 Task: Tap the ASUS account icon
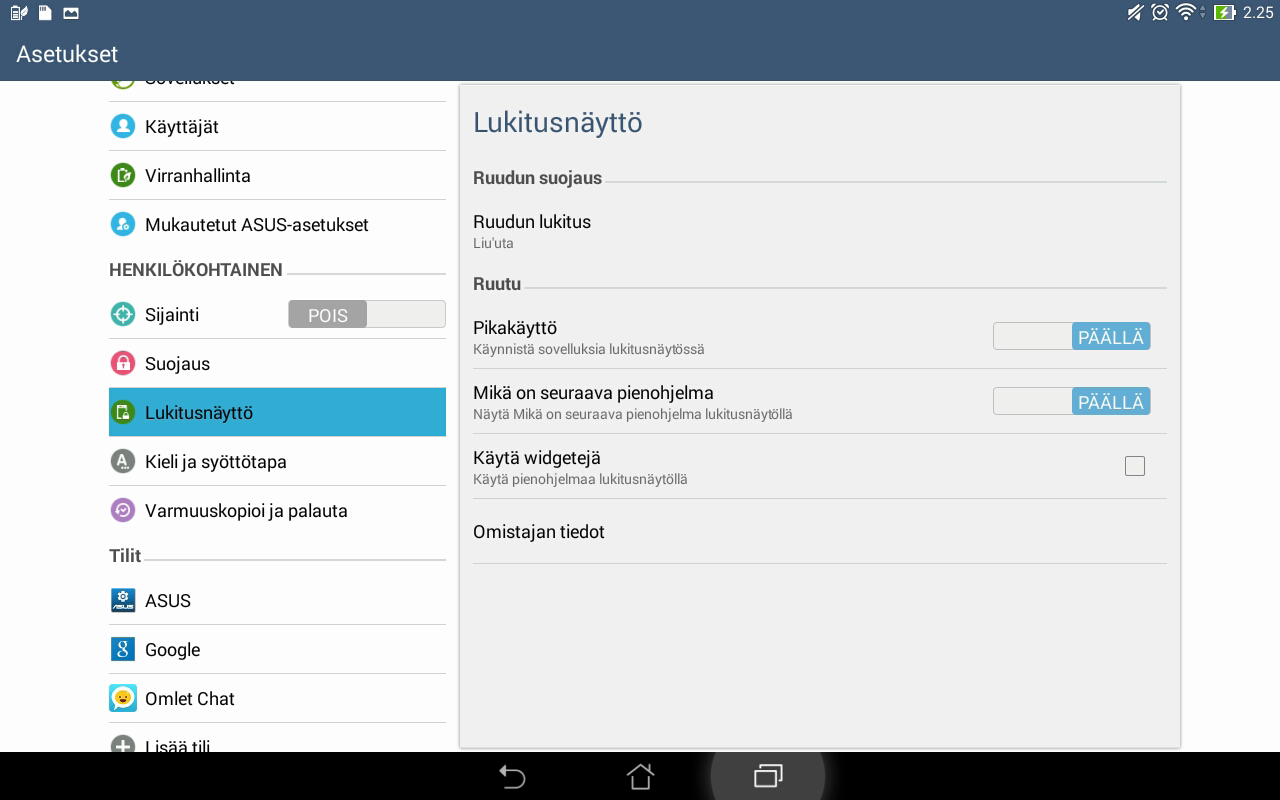pyautogui.click(x=122, y=600)
